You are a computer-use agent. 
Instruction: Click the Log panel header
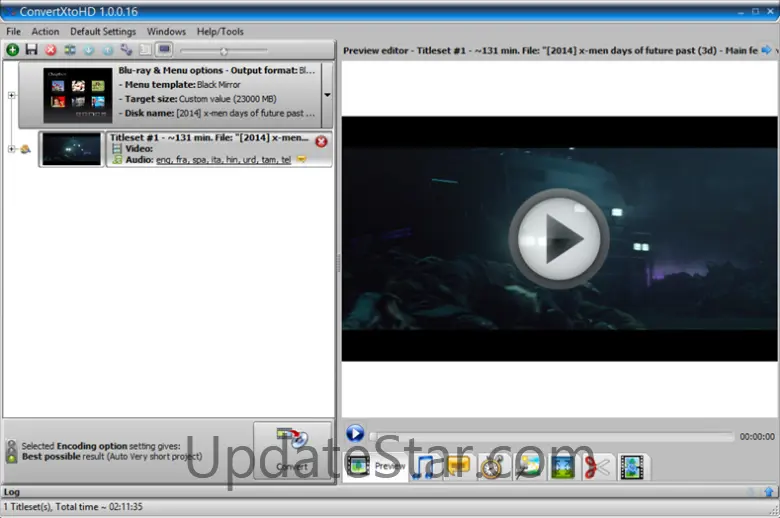[390, 492]
